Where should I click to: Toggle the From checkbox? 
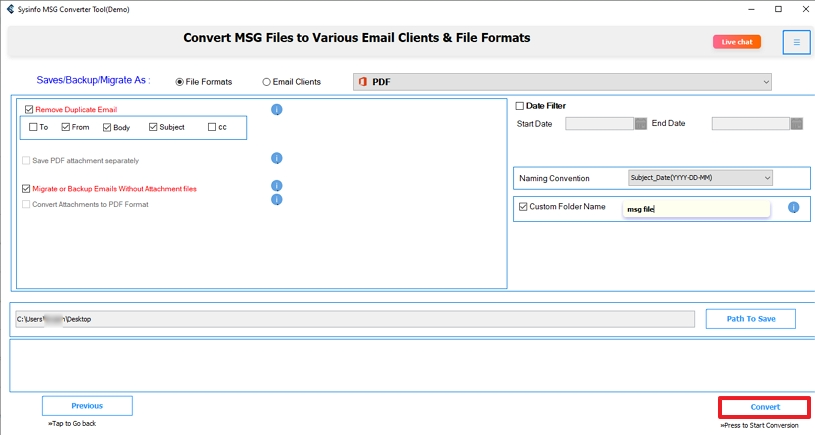65,127
